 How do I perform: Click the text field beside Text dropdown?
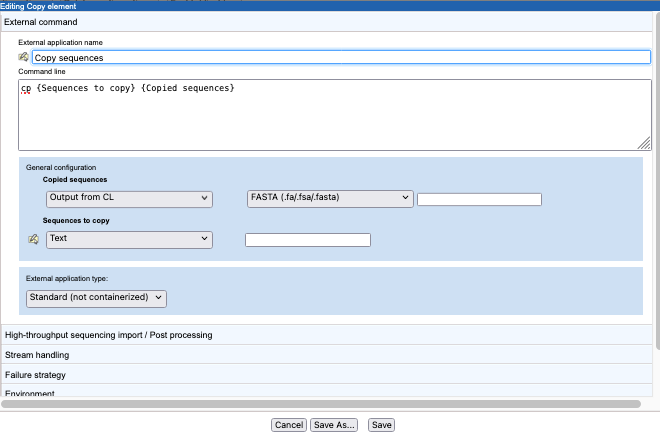[308, 240]
